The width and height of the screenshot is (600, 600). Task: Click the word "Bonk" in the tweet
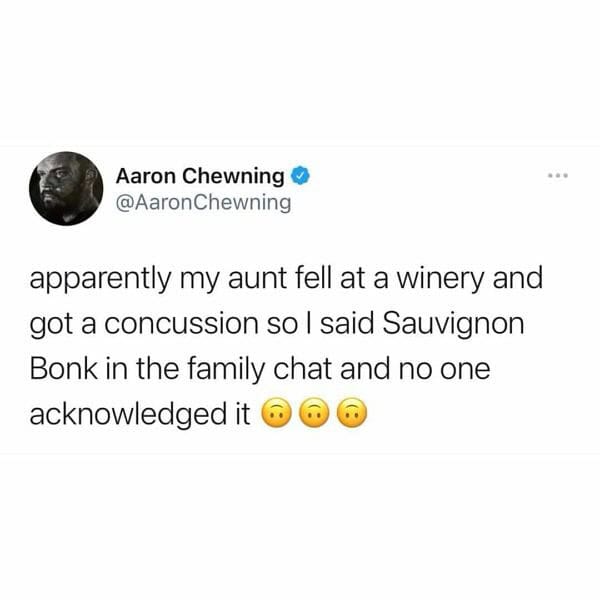coord(64,369)
